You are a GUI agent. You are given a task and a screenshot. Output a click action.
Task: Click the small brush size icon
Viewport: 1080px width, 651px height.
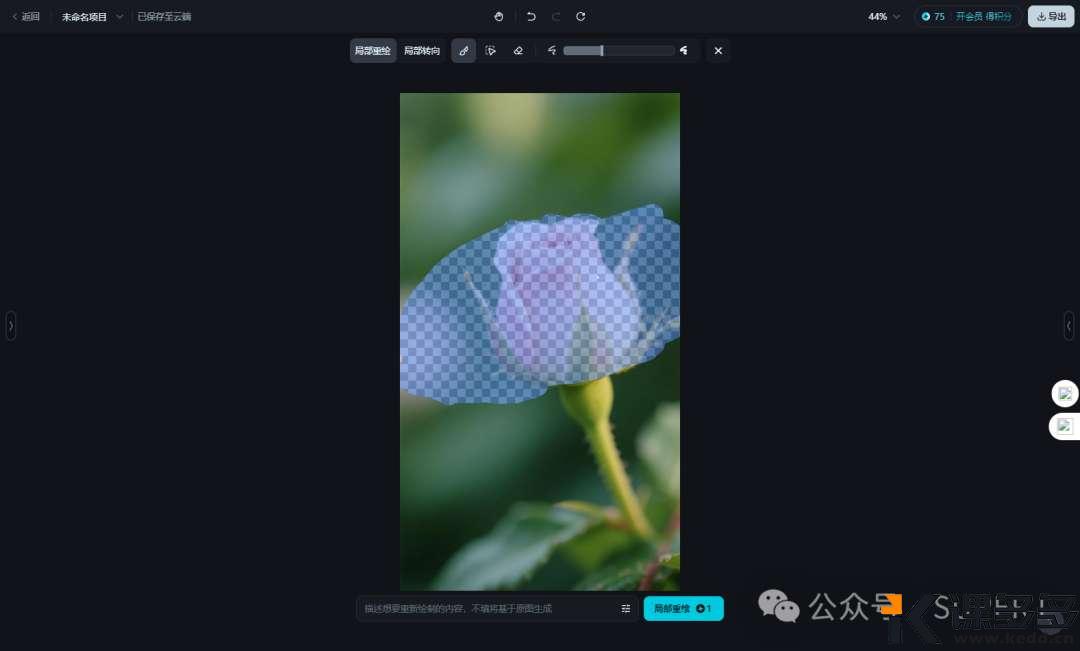(x=551, y=51)
